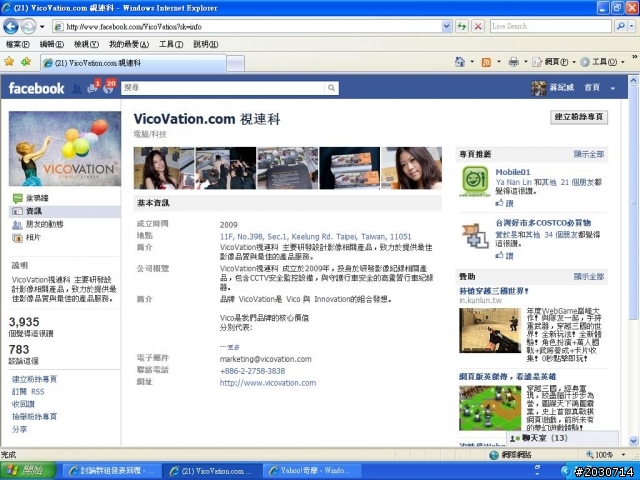
Task: Select 資訊 in the left sidebar
Action: (x=64, y=211)
